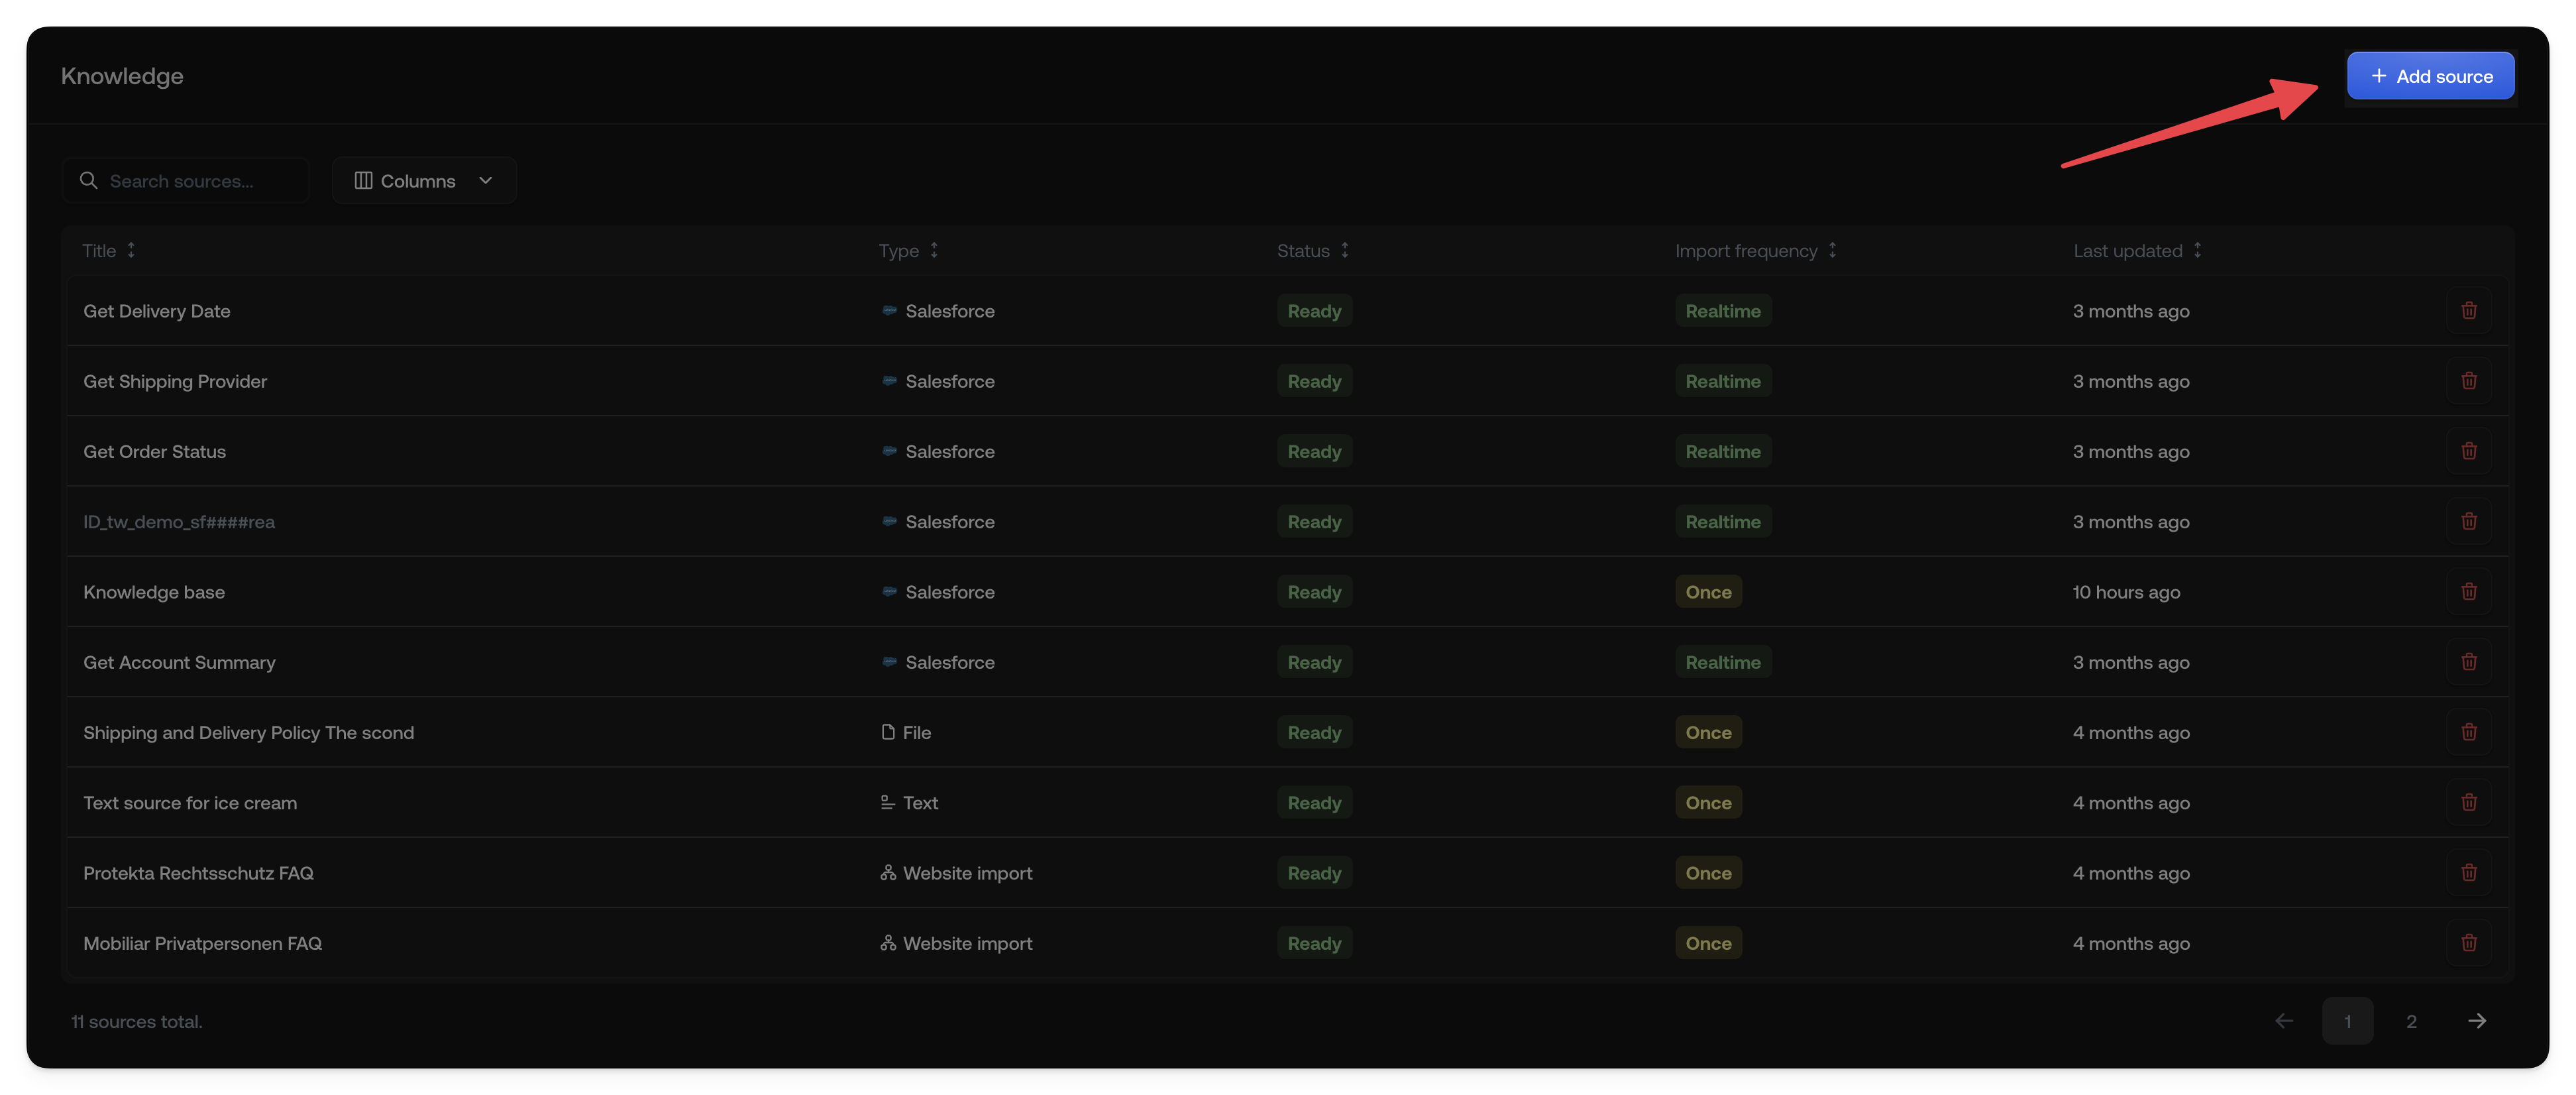Delete Text source for ice cream

point(2468,803)
